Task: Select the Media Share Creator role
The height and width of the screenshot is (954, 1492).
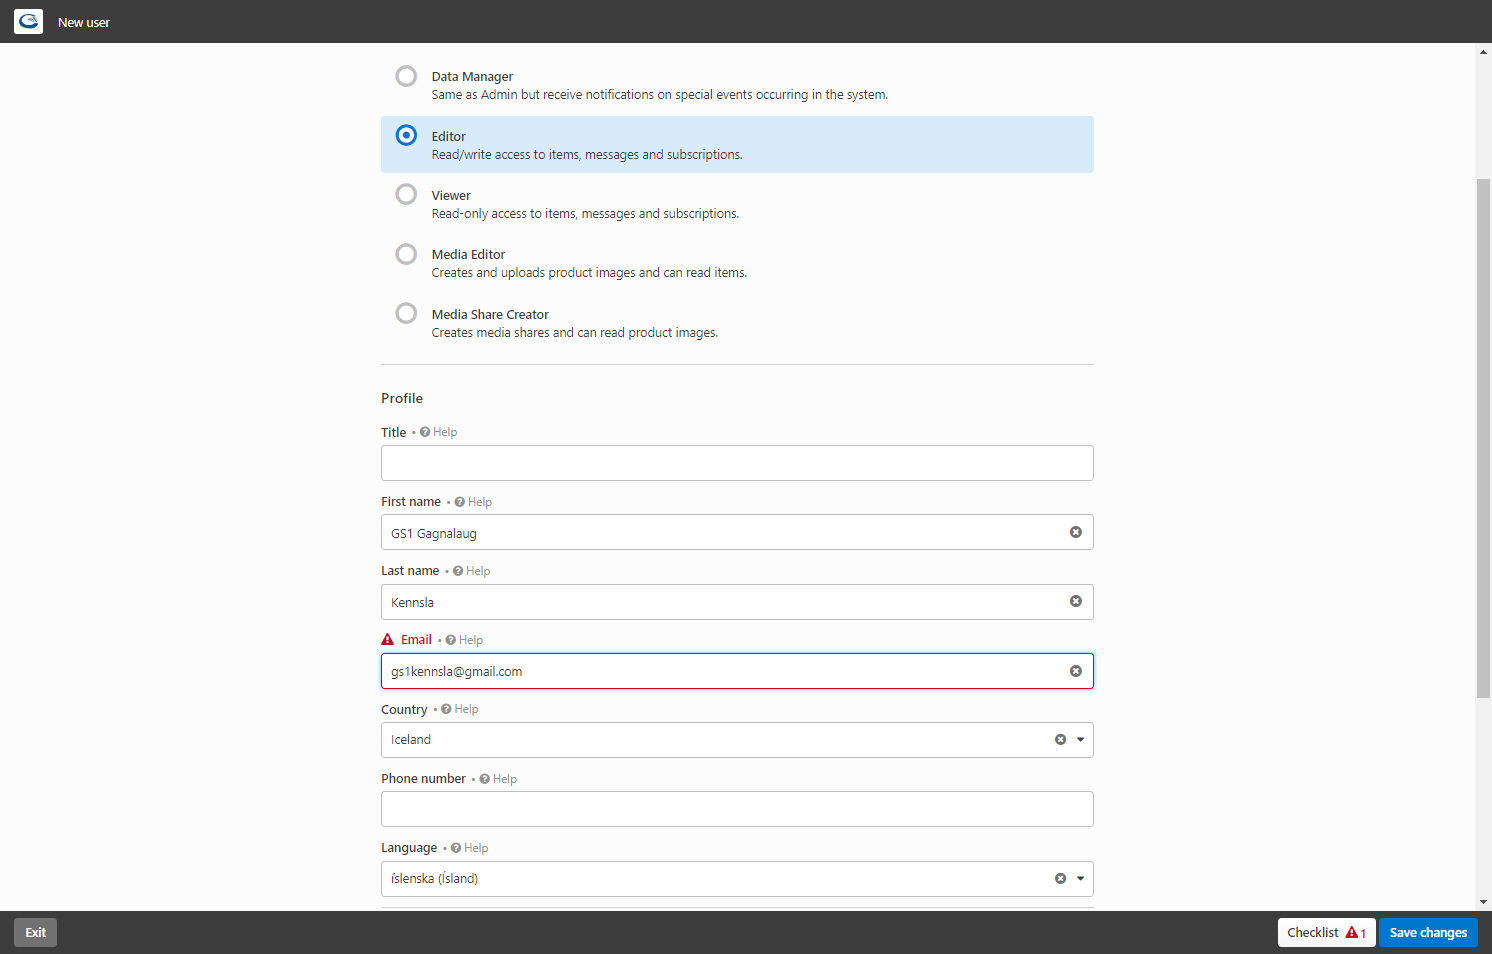Action: click(406, 313)
